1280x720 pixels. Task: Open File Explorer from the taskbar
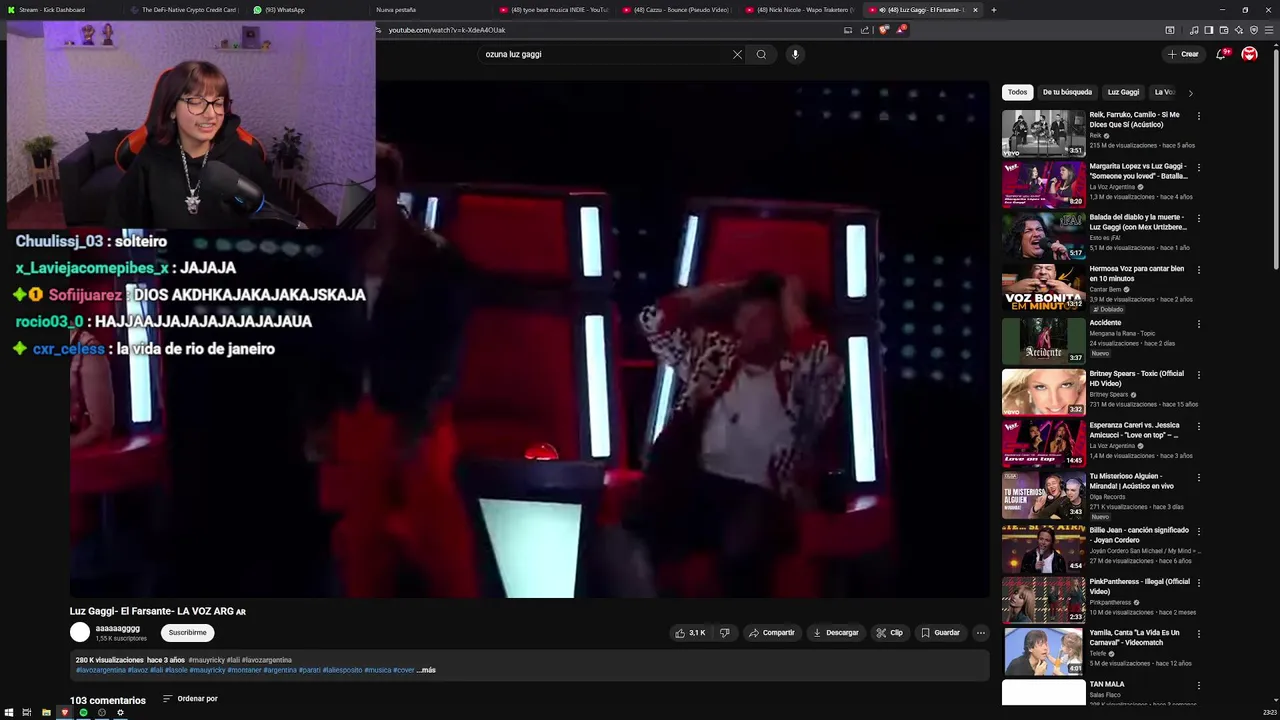[46, 712]
